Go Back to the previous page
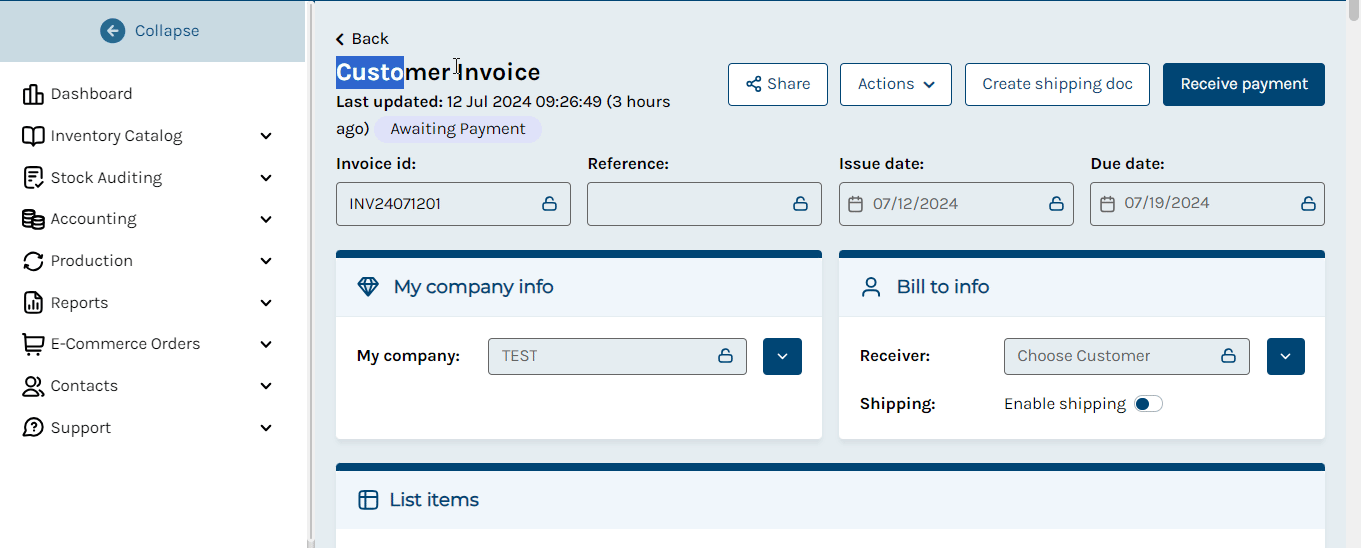The image size is (1361, 548). pyautogui.click(x=362, y=39)
